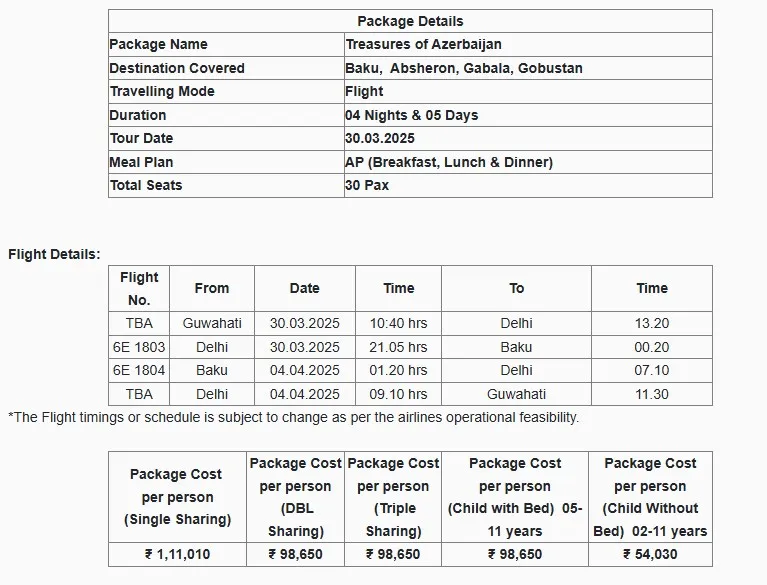The width and height of the screenshot is (767, 585).
Task: Click the flight timings disclaimer note
Action: (293, 417)
